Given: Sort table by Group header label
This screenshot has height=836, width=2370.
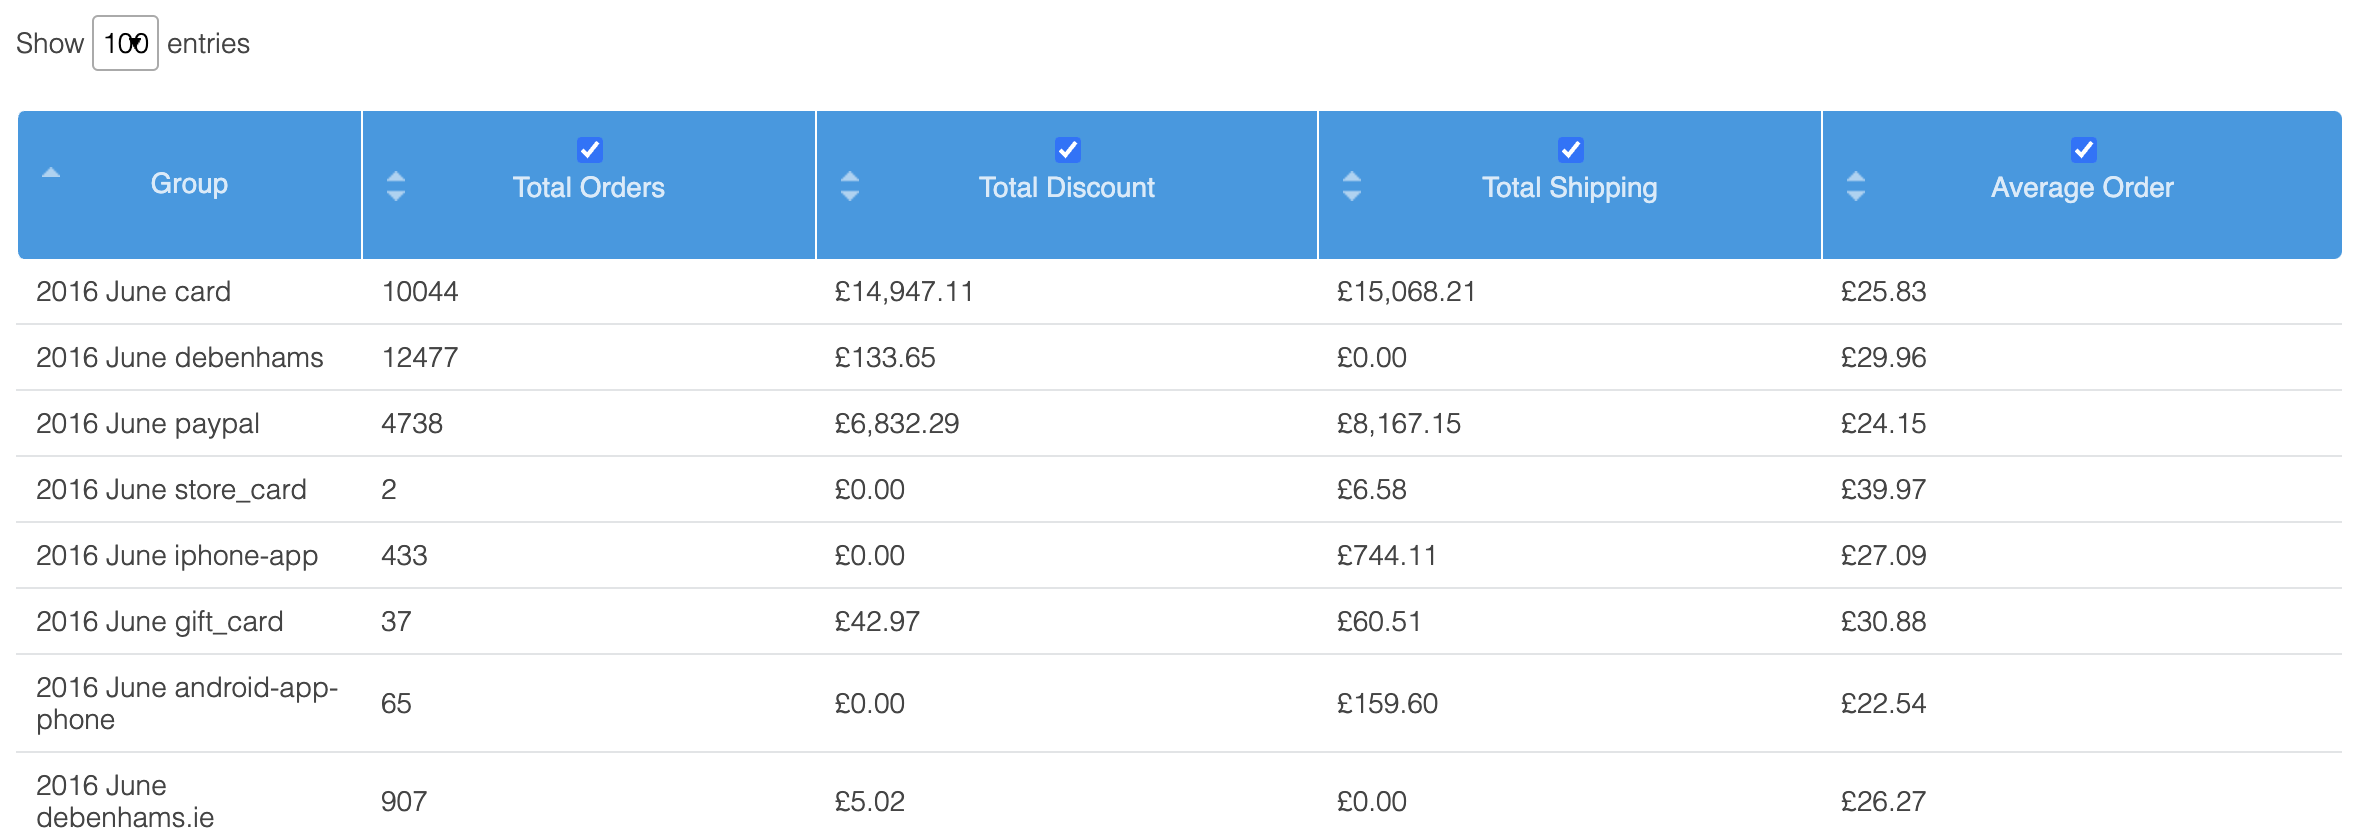Looking at the screenshot, I should coord(189,184).
